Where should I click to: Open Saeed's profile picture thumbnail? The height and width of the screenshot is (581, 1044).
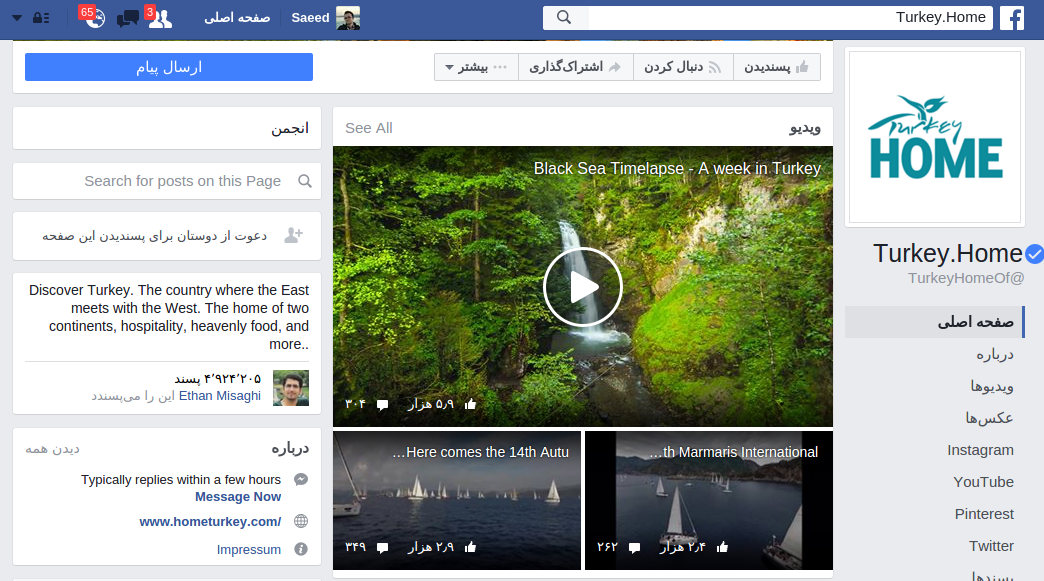point(348,18)
